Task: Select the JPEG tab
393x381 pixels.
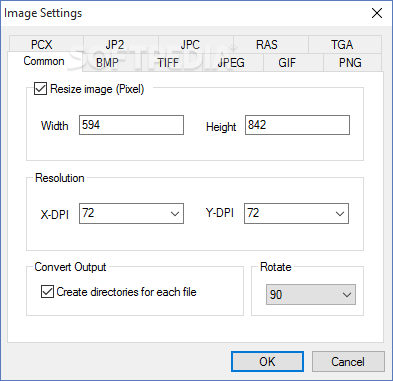Action: tap(233, 62)
